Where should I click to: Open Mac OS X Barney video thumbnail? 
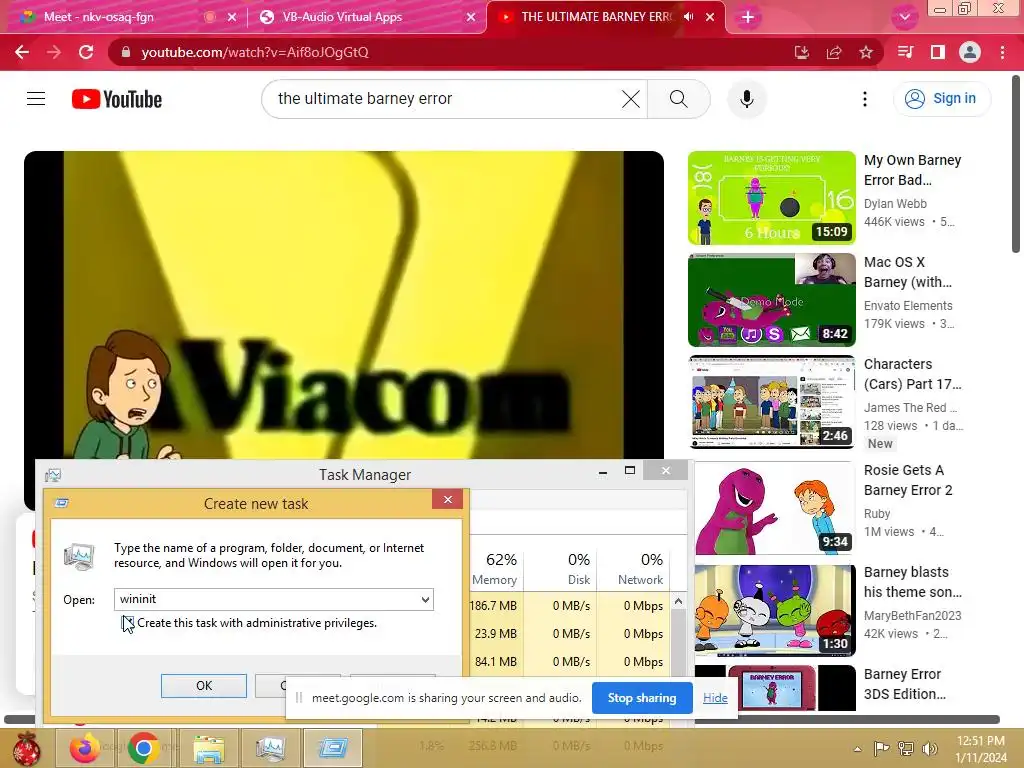tap(771, 300)
